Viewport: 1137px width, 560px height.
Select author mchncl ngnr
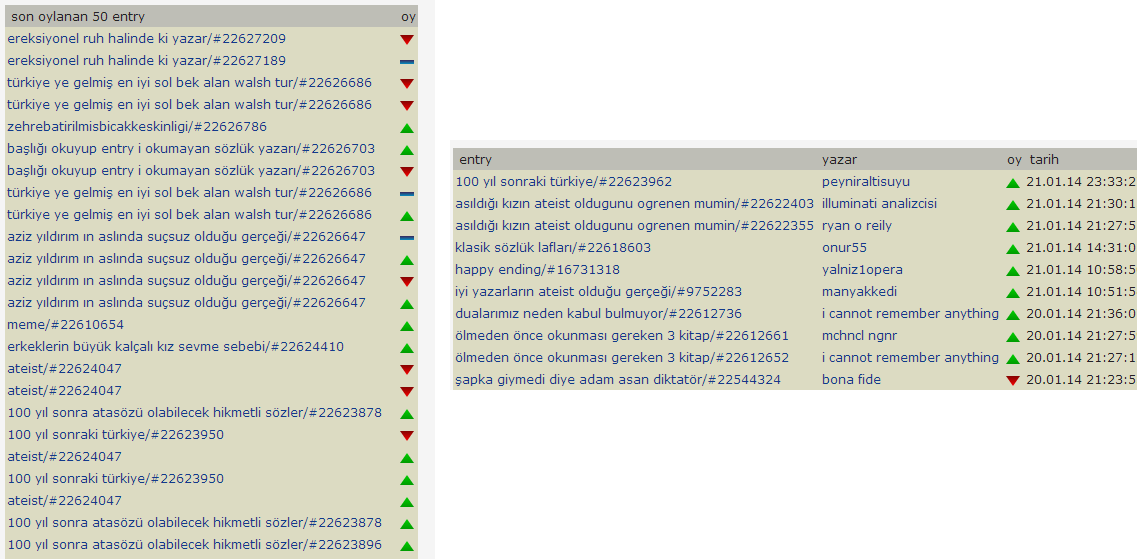859,336
